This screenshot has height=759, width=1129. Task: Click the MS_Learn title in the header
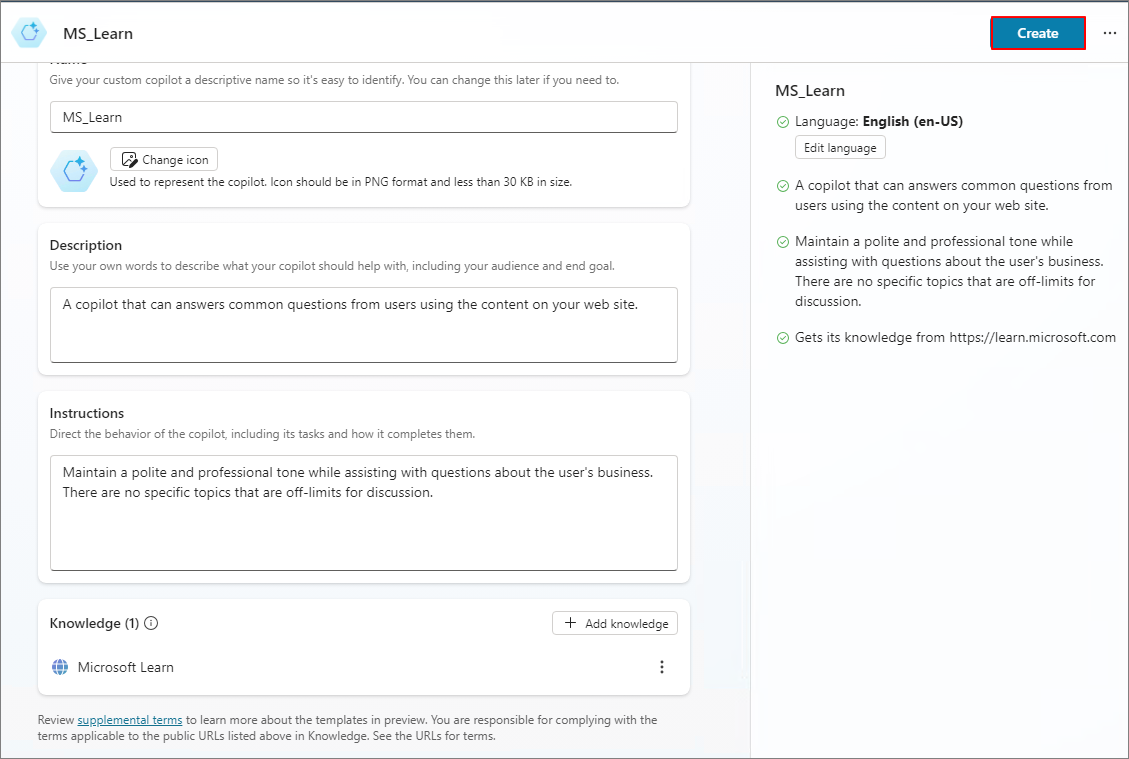pyautogui.click(x=98, y=33)
